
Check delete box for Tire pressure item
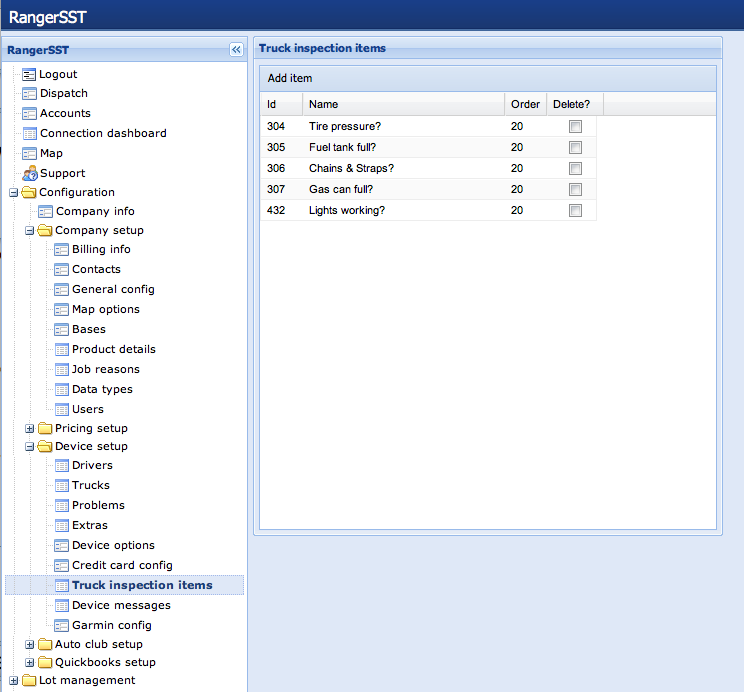click(x=575, y=126)
